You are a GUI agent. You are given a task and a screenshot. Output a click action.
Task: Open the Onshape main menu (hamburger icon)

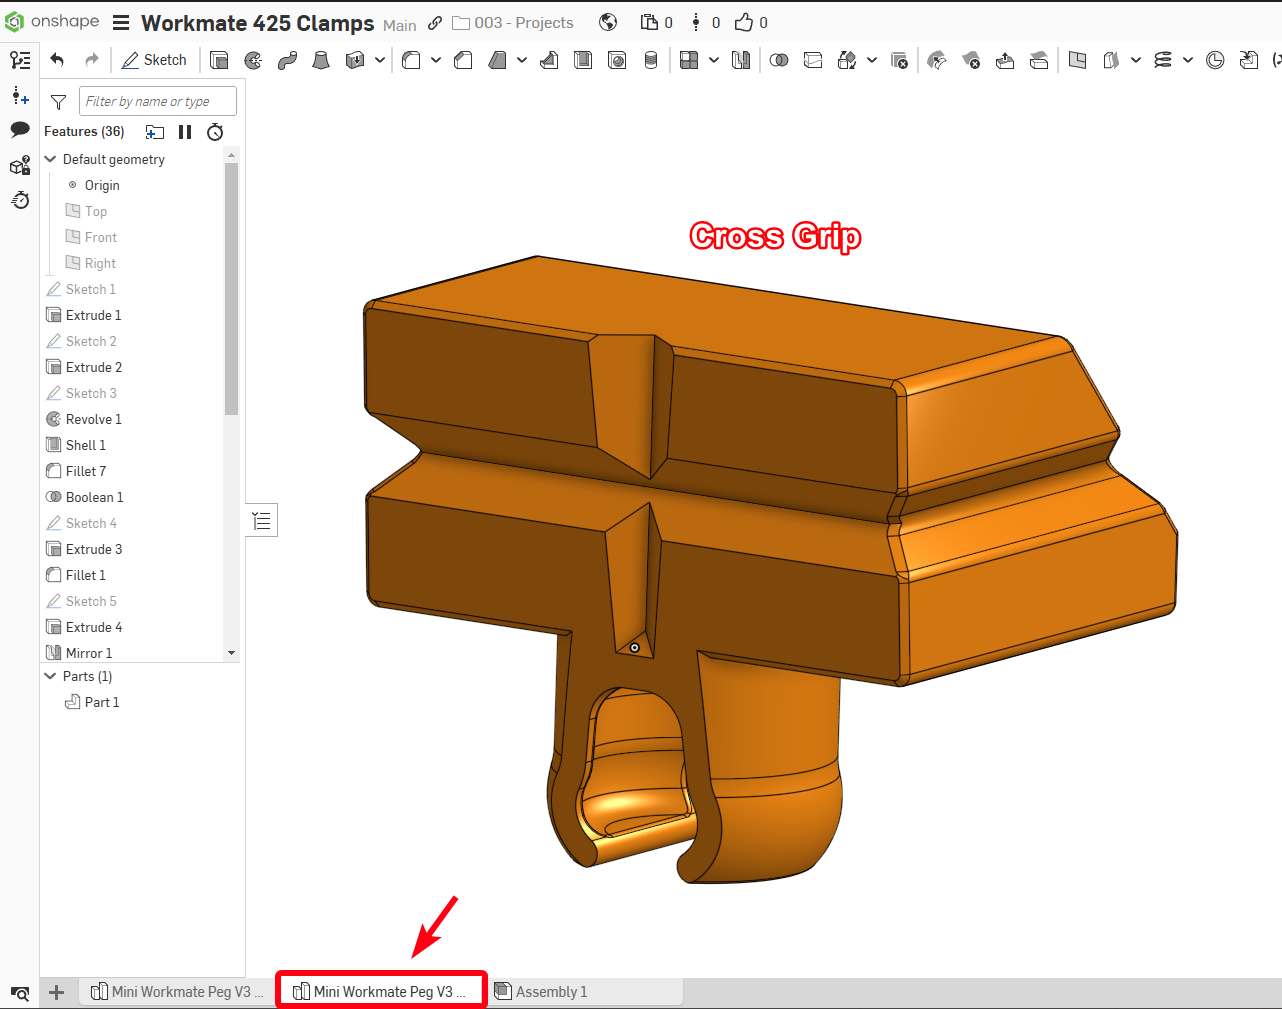[121, 23]
